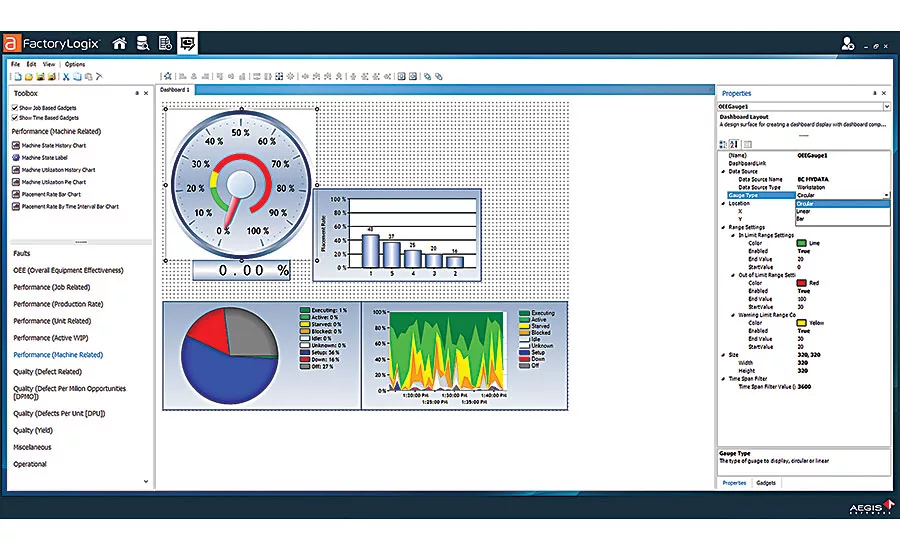Viewport: 900px width, 550px height.
Task: Select the Dashboard 1 tab
Action: pyautogui.click(x=175, y=90)
